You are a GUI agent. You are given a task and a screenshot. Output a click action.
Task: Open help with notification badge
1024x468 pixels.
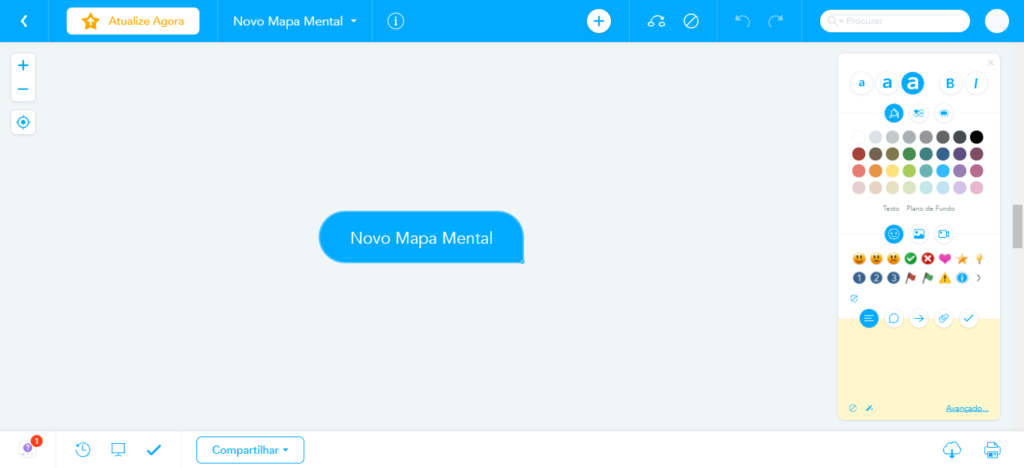point(29,448)
